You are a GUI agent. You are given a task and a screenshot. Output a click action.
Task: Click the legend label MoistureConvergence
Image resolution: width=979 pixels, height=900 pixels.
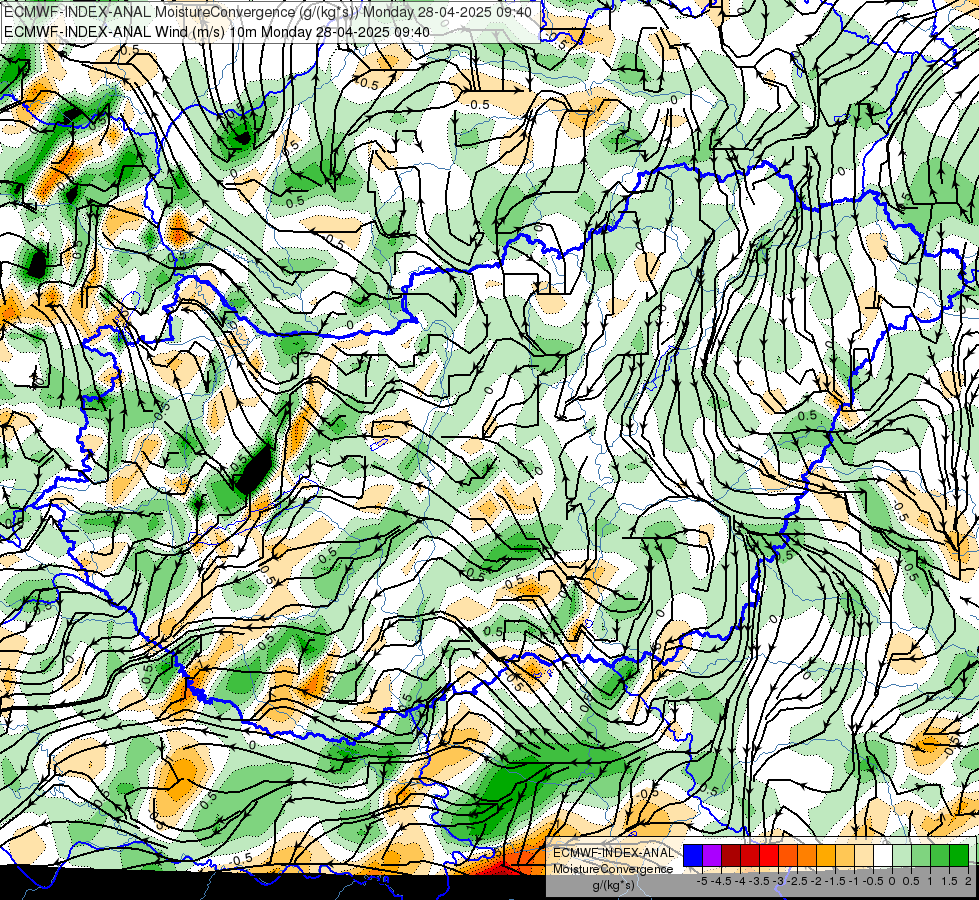613,869
